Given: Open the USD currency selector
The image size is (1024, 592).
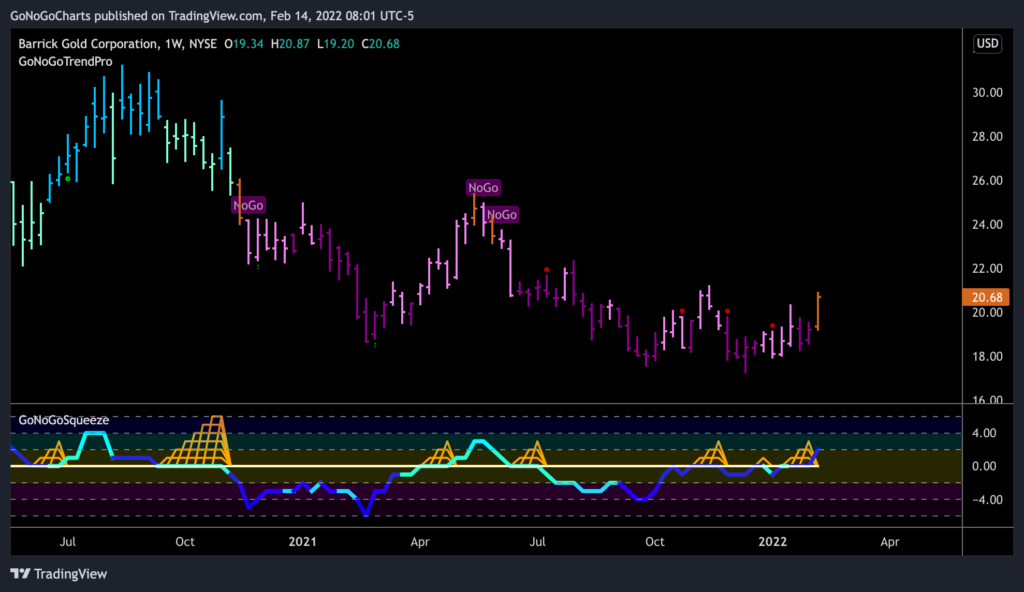Looking at the screenshot, I should (987, 44).
